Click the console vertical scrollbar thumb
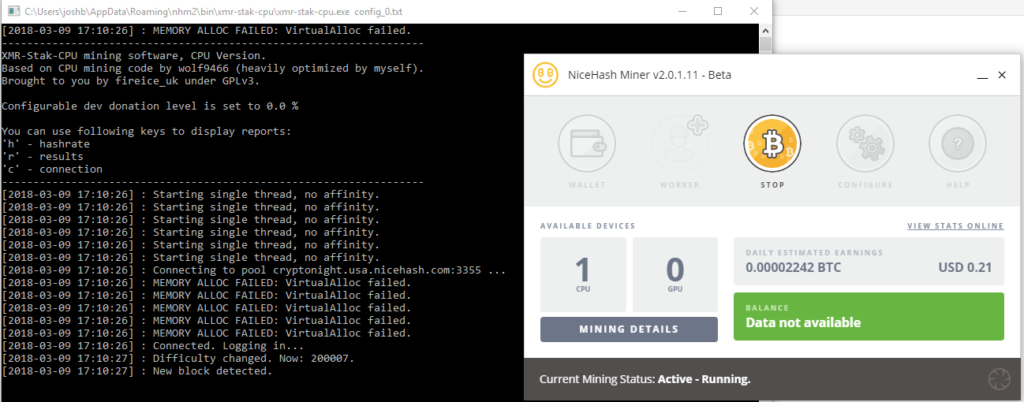Screen dimensions: 1024x402 click(x=765, y=44)
